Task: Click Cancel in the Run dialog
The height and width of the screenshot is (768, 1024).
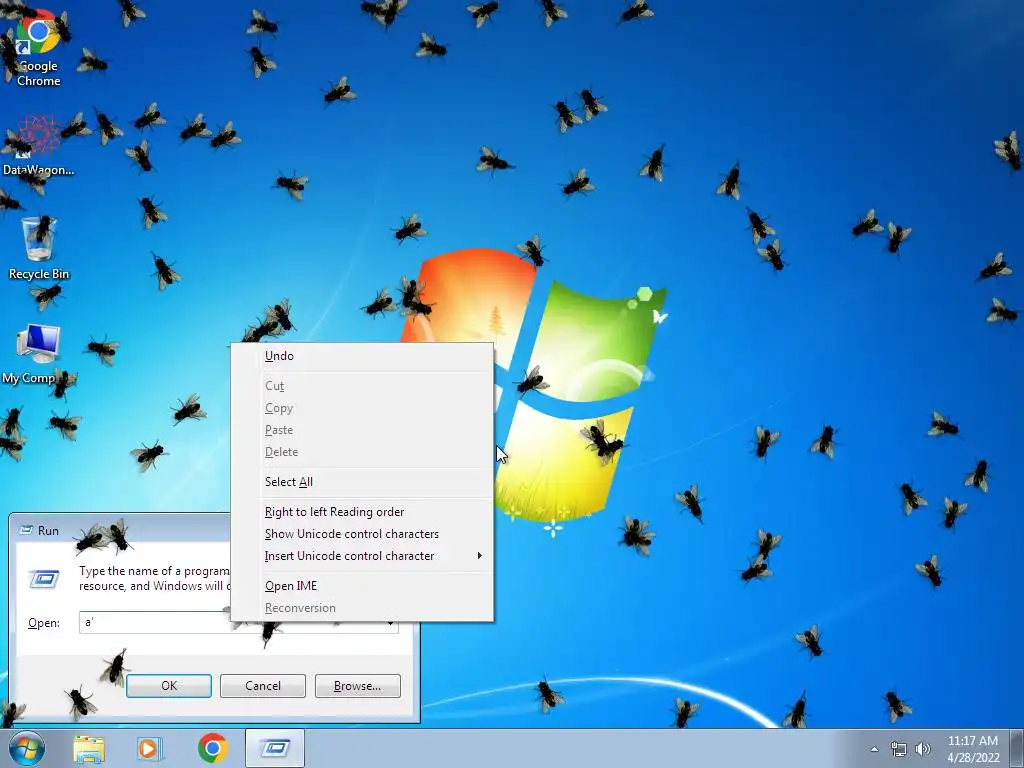Action: tap(263, 686)
